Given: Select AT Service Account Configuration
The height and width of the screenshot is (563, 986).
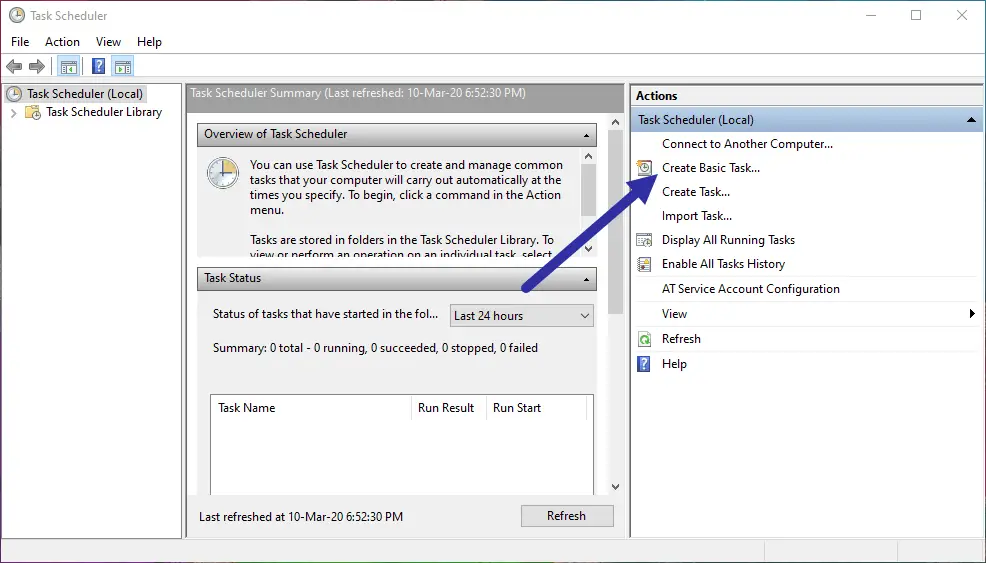Looking at the screenshot, I should click(750, 289).
